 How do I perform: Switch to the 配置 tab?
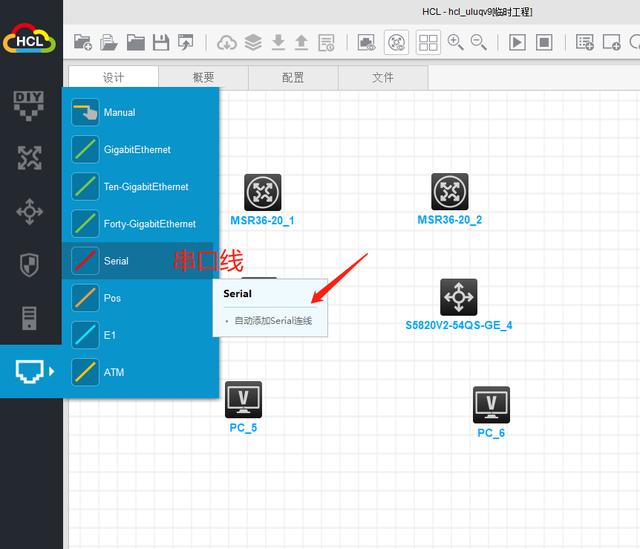(x=293, y=78)
